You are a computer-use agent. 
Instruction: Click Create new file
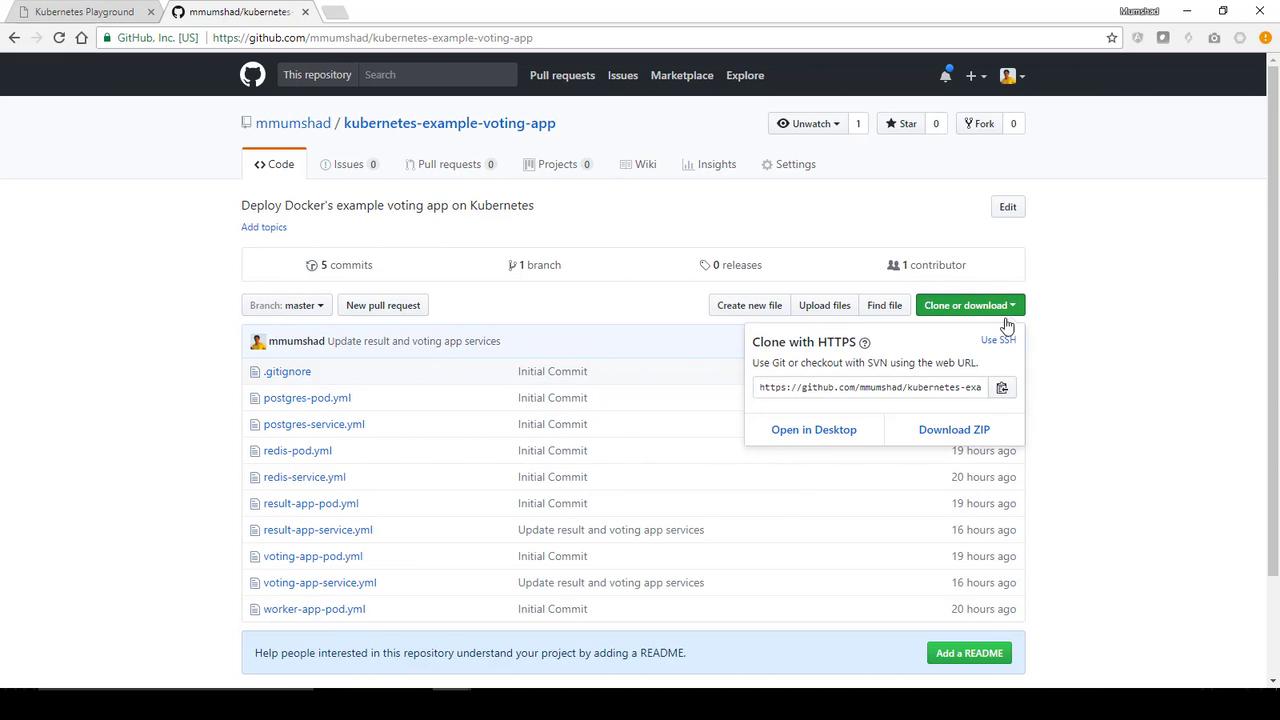[x=749, y=305]
